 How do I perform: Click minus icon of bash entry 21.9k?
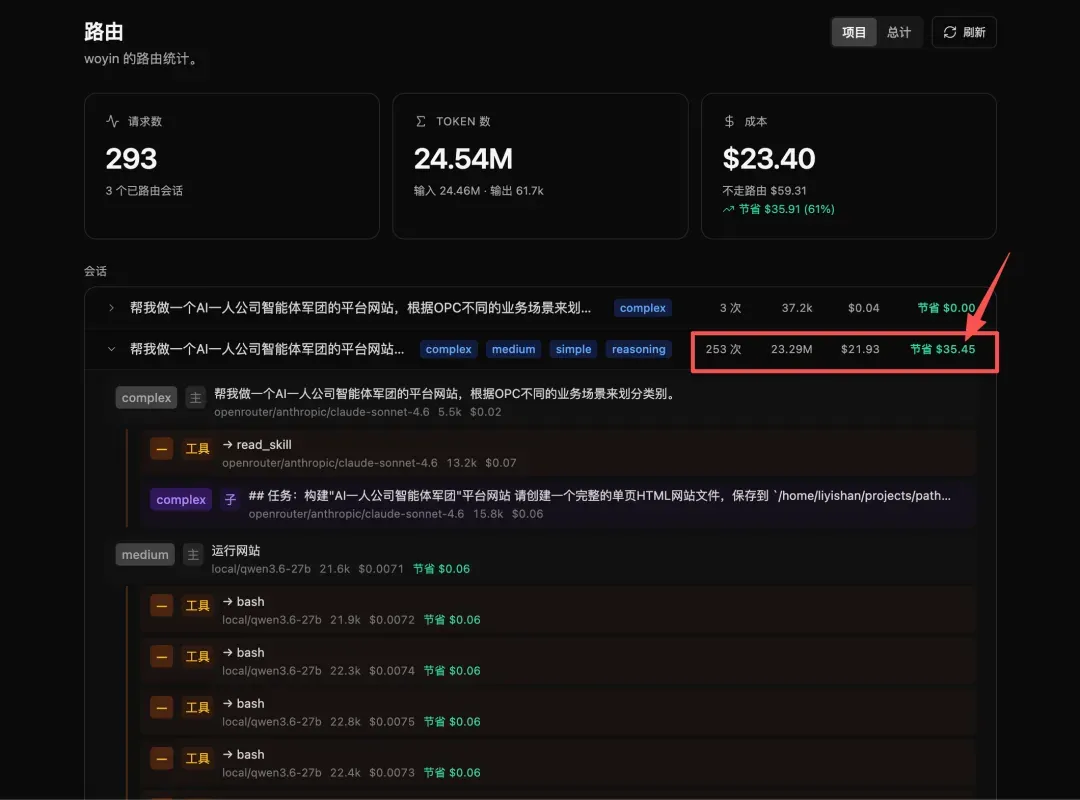pyautogui.click(x=161, y=606)
